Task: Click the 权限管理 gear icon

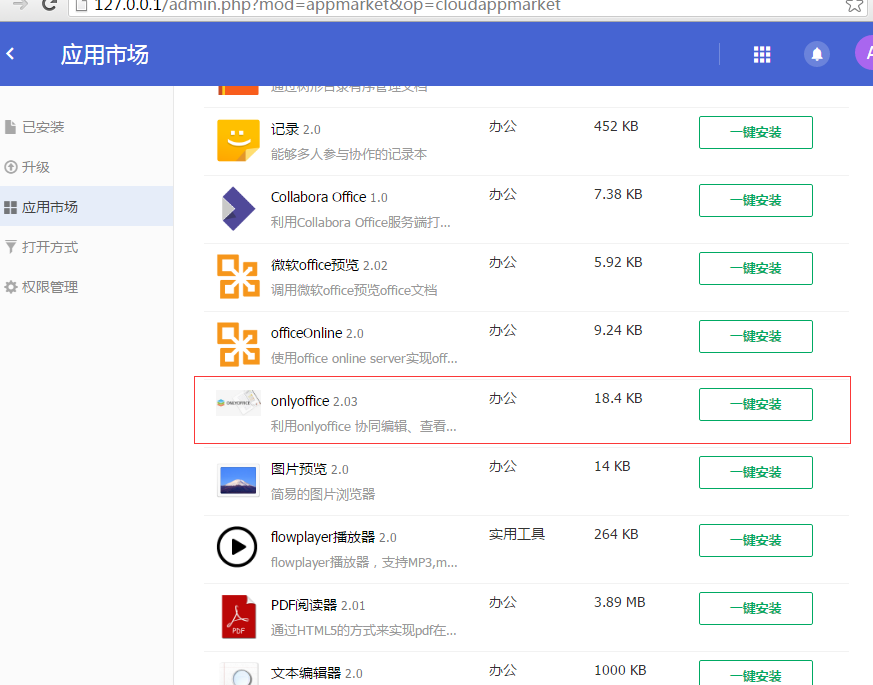Action: (x=11, y=287)
